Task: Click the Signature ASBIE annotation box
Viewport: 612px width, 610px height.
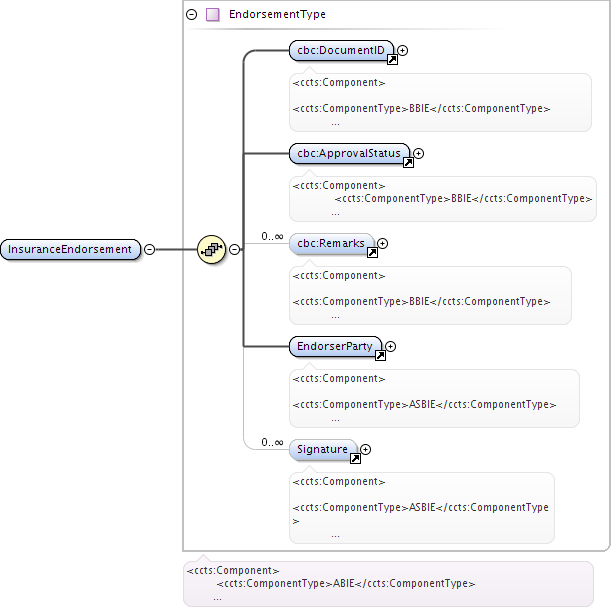Action: coord(422,508)
